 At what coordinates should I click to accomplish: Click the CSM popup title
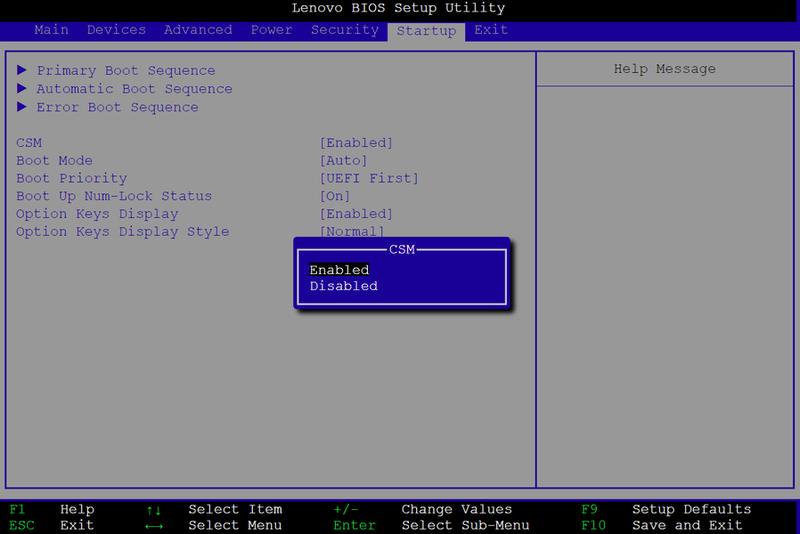click(x=402, y=249)
